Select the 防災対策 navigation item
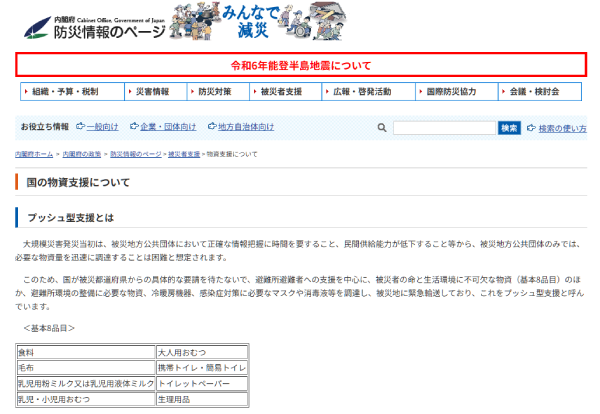Viewport: 600px width, 414px height. tap(215, 92)
